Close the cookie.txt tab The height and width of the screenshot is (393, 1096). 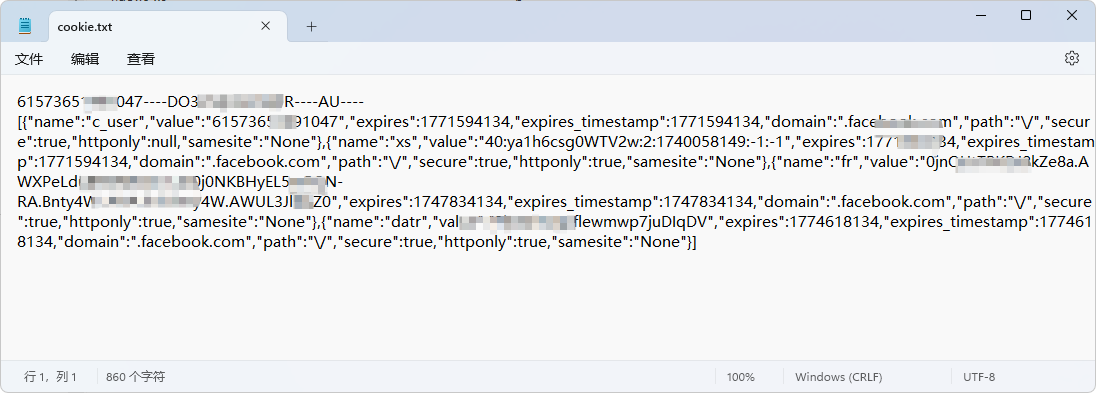click(x=266, y=26)
